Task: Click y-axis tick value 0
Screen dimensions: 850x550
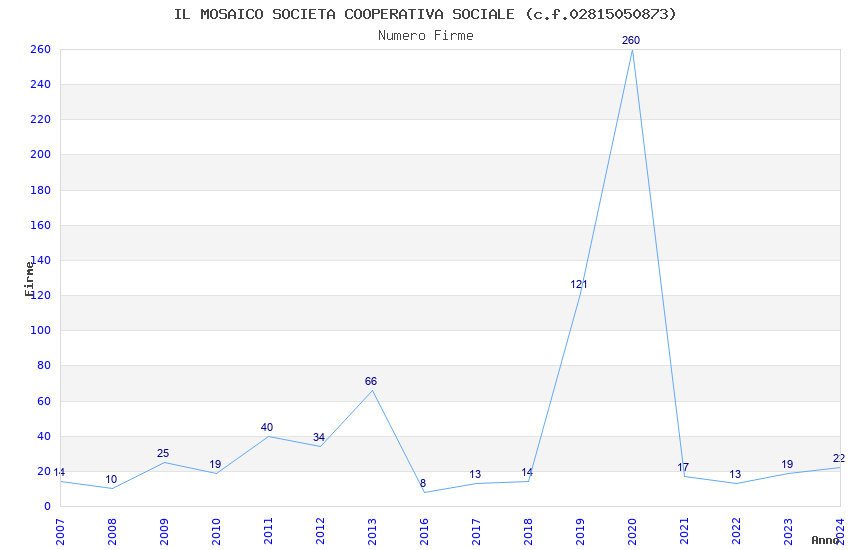Action: coord(48,507)
